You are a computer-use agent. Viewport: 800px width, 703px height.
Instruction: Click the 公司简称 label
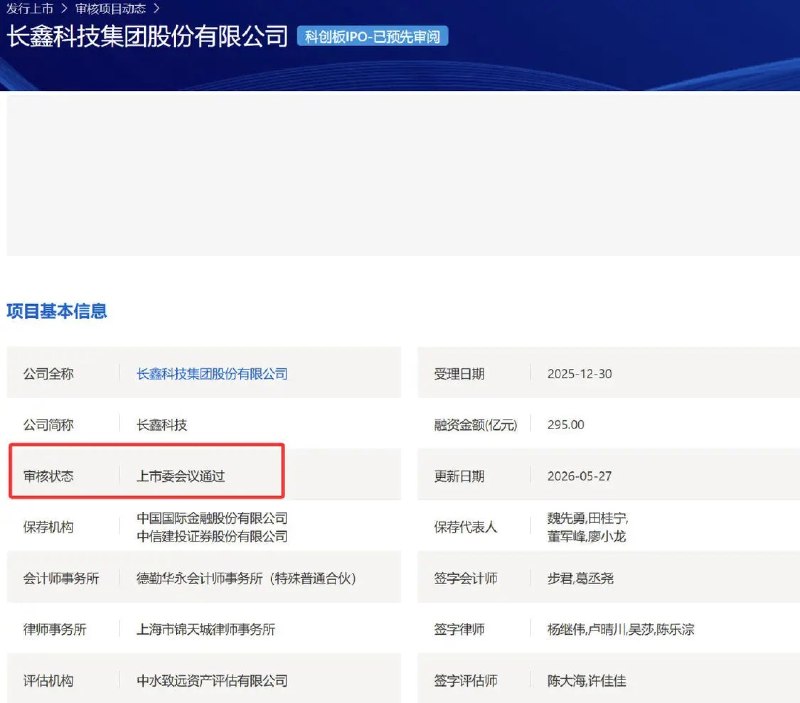[48, 424]
